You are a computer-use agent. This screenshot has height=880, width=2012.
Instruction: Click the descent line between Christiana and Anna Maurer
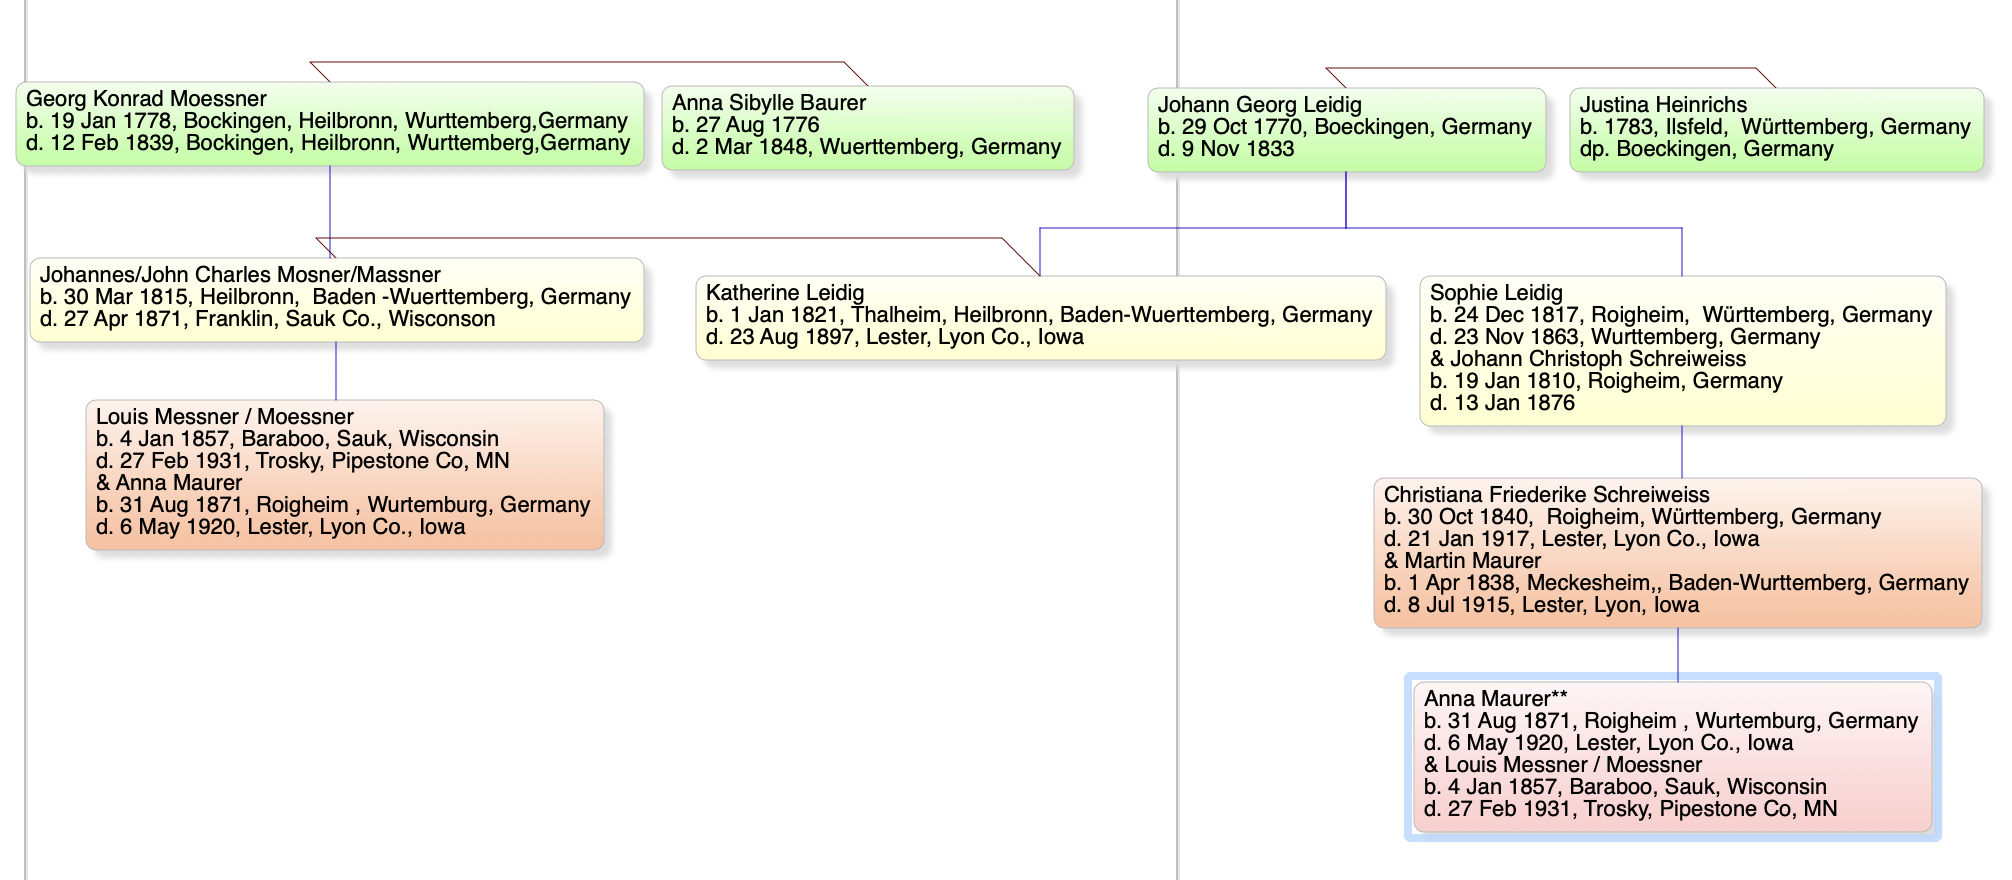pos(1678,652)
